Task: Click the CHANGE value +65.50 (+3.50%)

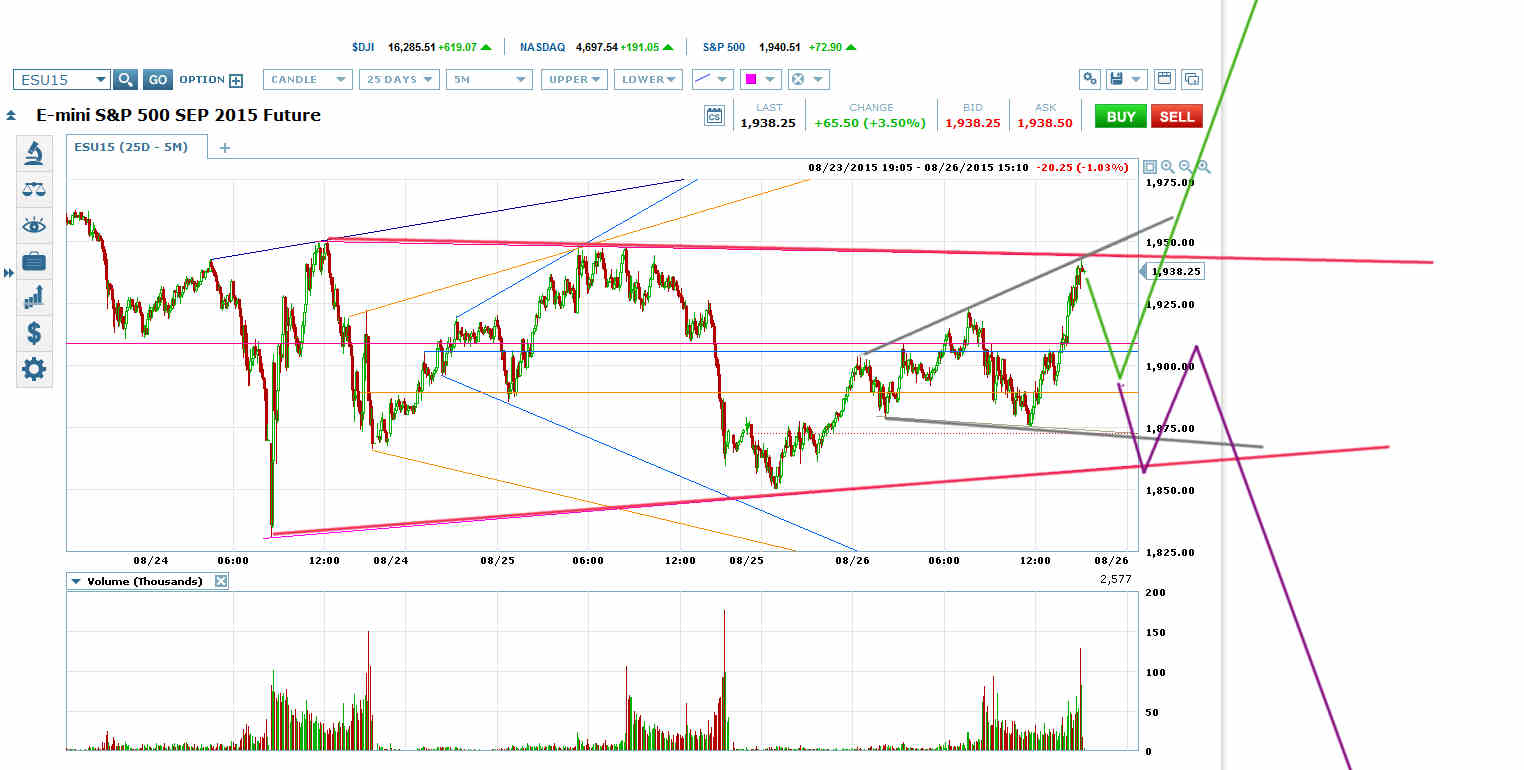Action: 868,123
